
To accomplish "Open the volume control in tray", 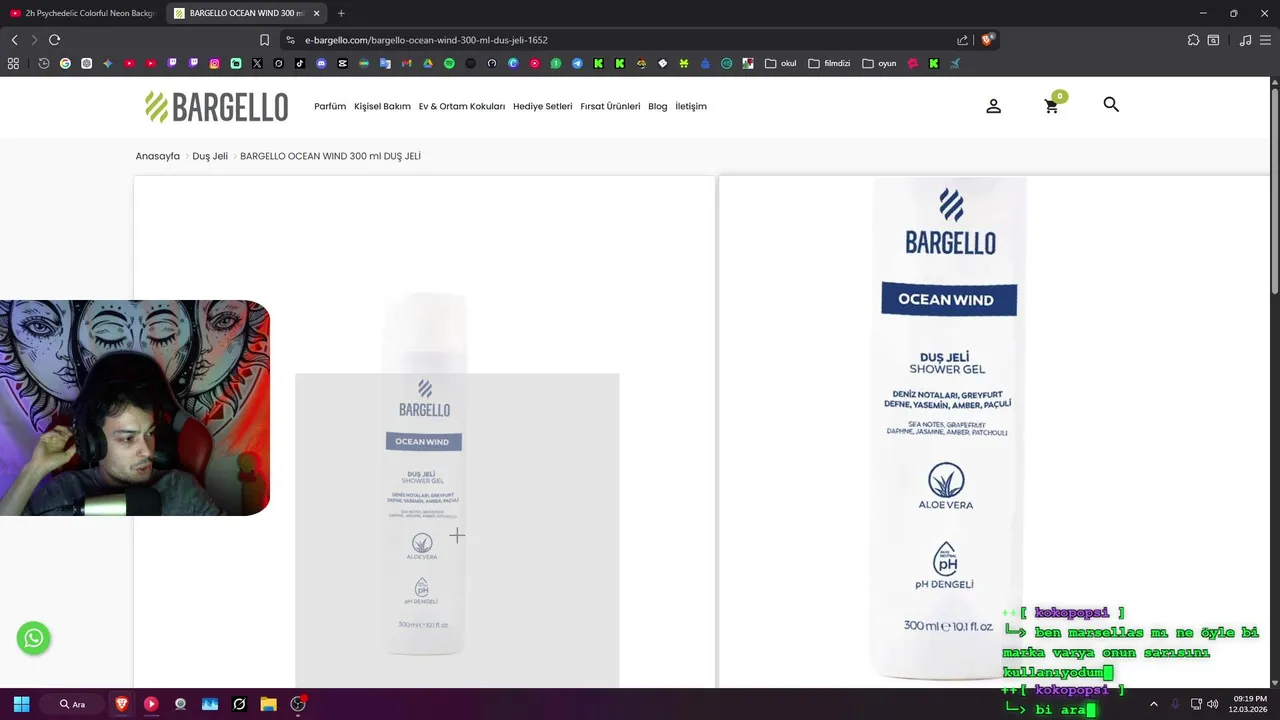I will (x=1213, y=704).
